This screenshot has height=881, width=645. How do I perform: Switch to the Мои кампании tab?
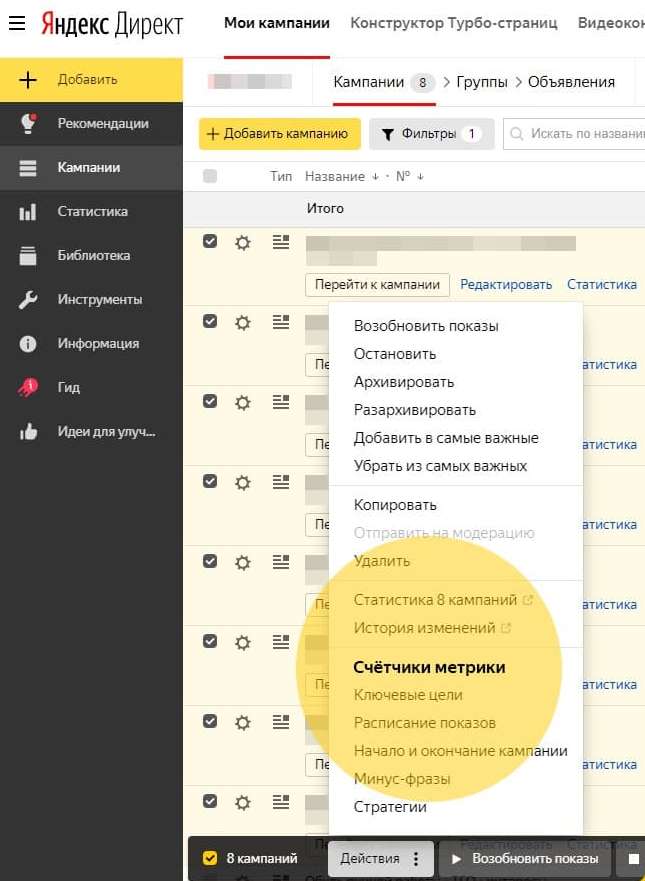pyautogui.click(x=277, y=23)
